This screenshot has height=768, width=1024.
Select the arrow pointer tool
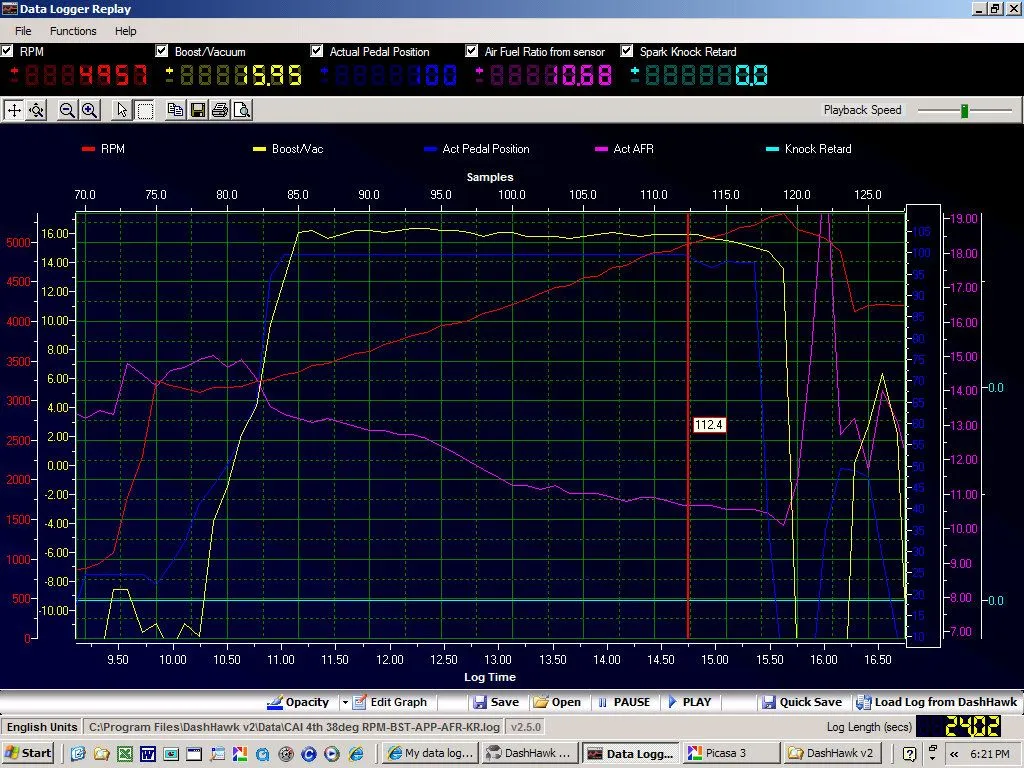(122, 110)
